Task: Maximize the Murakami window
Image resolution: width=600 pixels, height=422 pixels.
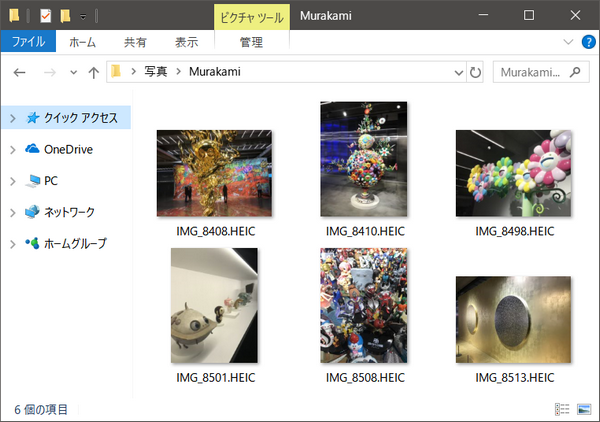Action: (x=529, y=15)
